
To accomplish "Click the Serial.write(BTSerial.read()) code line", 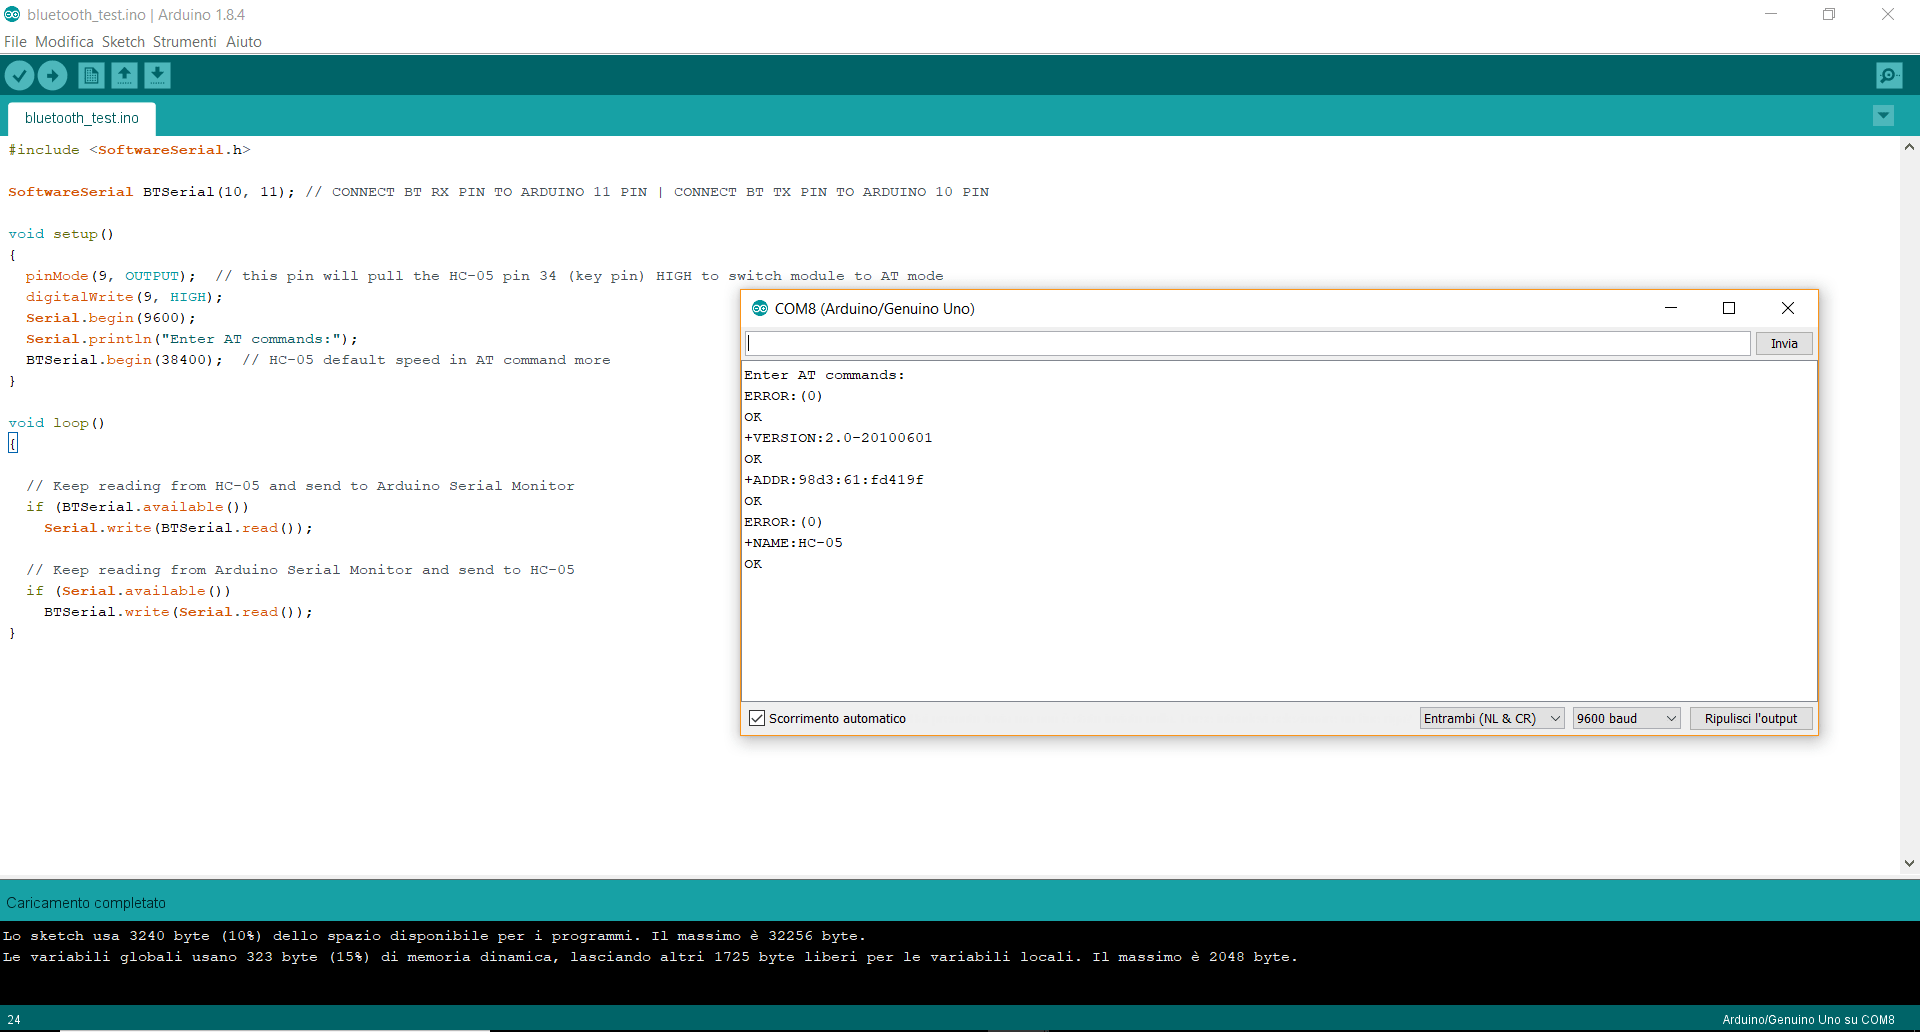I will (x=178, y=528).
